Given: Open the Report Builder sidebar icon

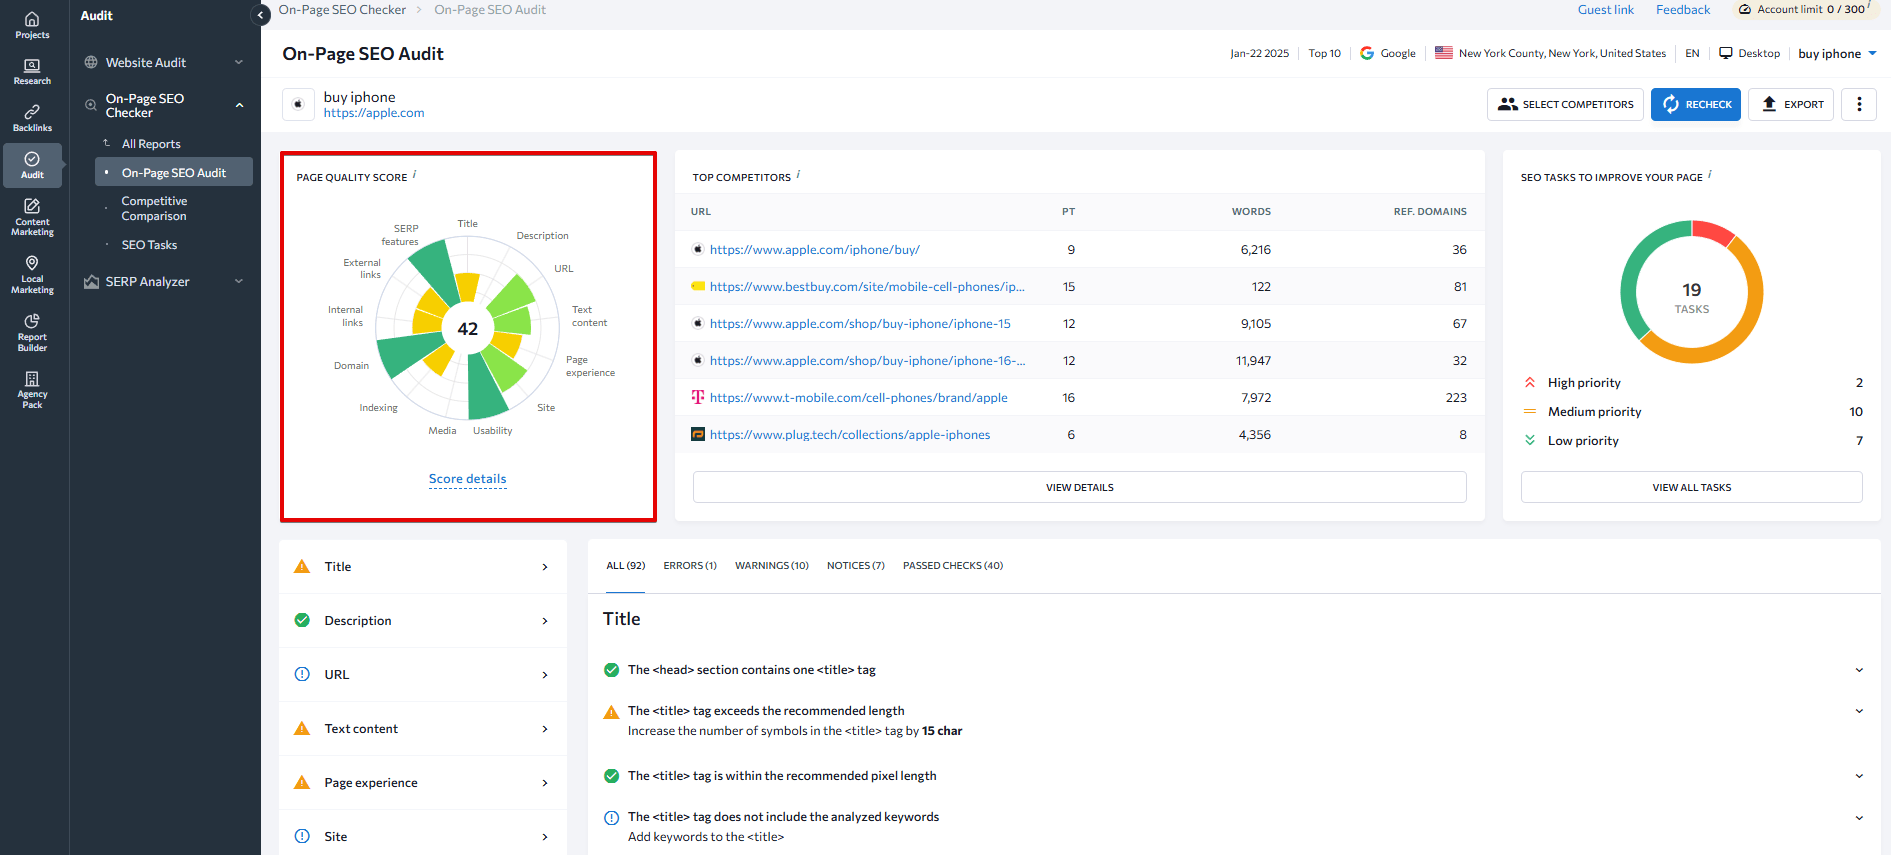Looking at the screenshot, I should [x=32, y=332].
